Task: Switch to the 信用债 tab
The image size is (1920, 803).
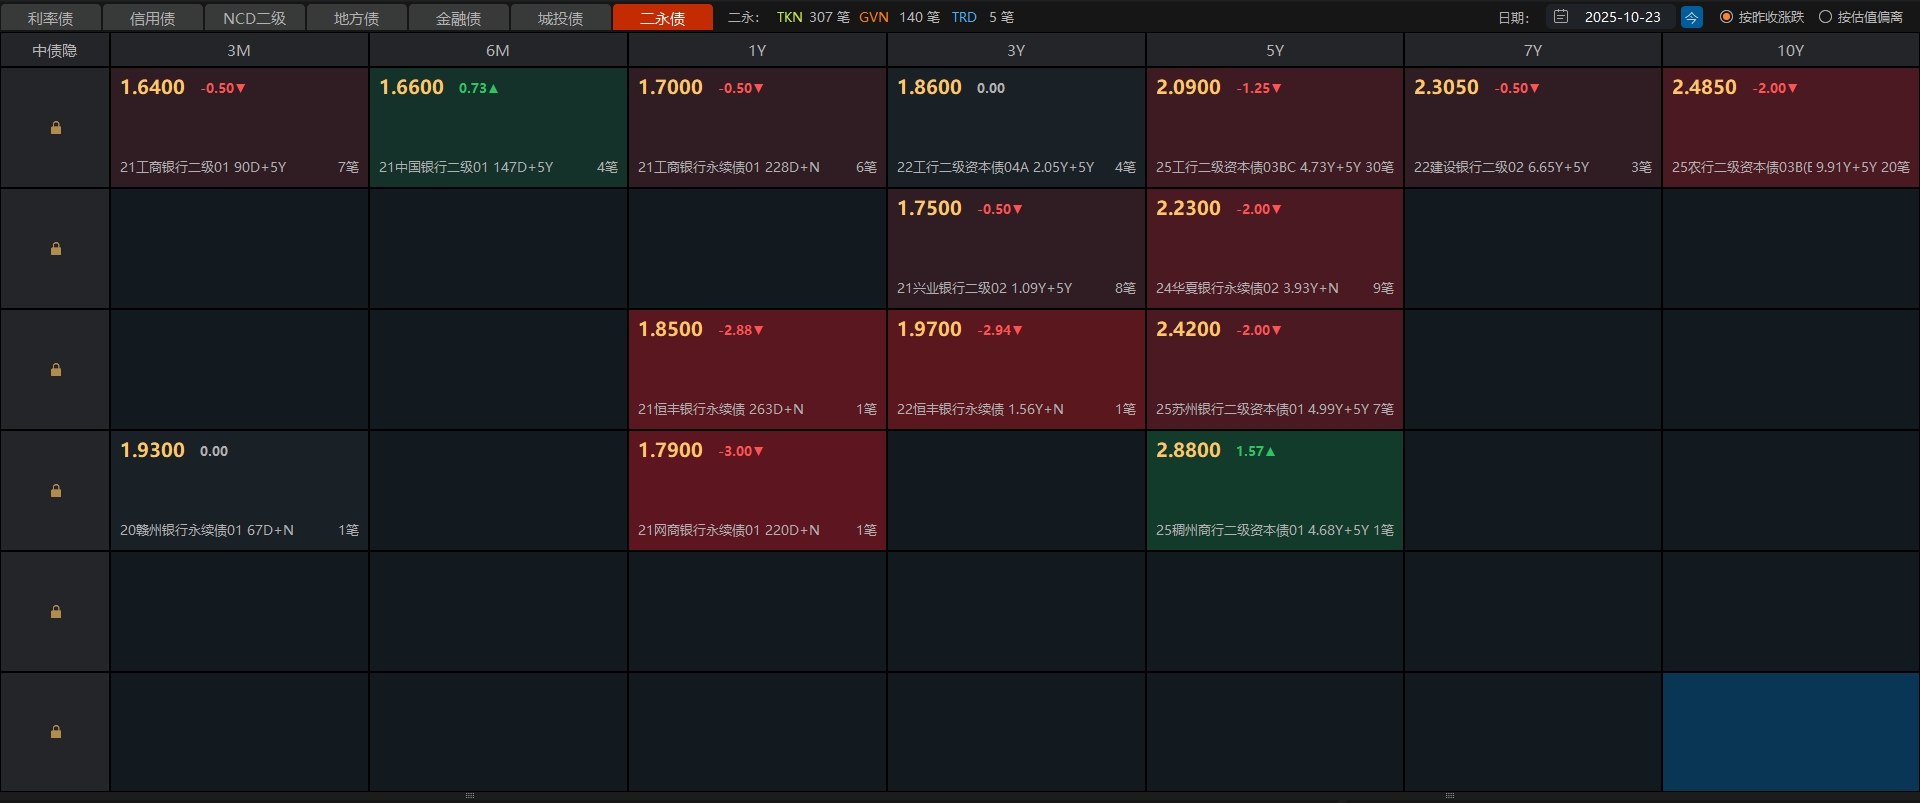Action: 152,18
